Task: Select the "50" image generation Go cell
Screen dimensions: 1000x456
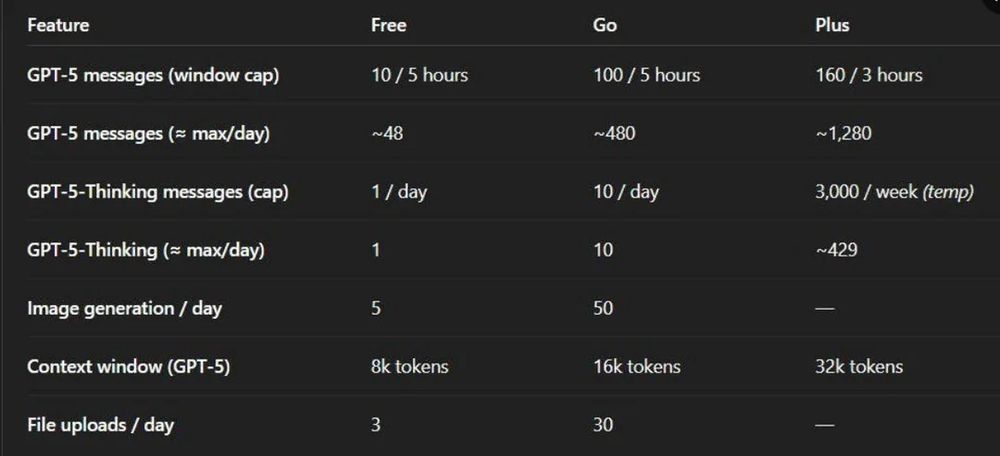Action: (603, 308)
